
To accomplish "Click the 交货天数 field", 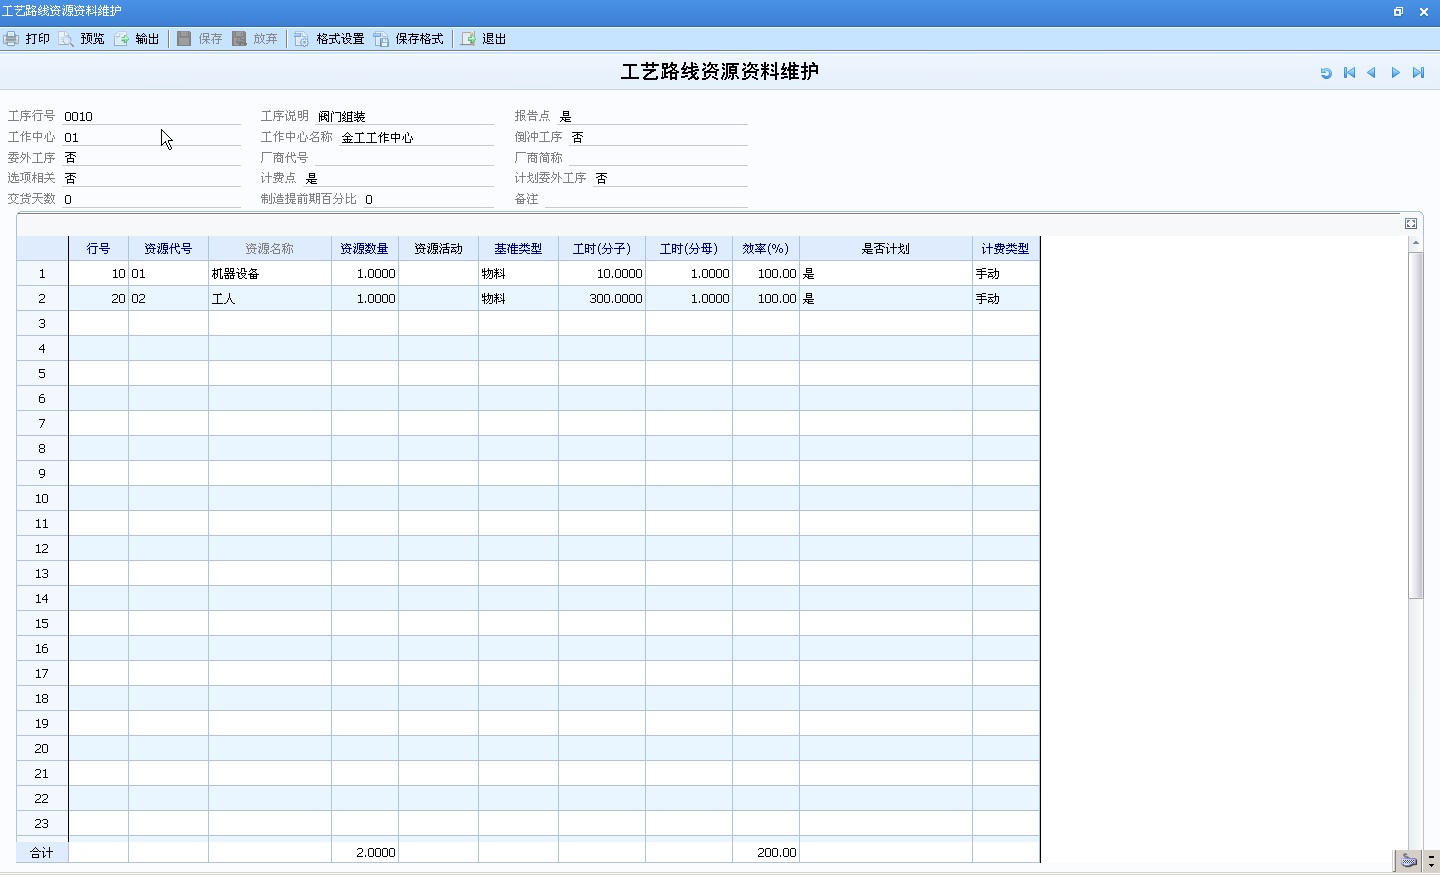I will coord(151,199).
